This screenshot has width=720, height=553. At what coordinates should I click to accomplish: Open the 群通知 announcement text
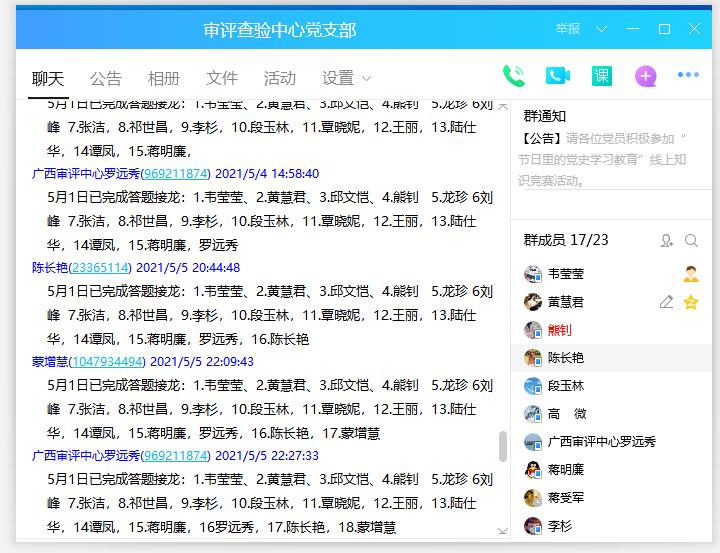coord(602,159)
